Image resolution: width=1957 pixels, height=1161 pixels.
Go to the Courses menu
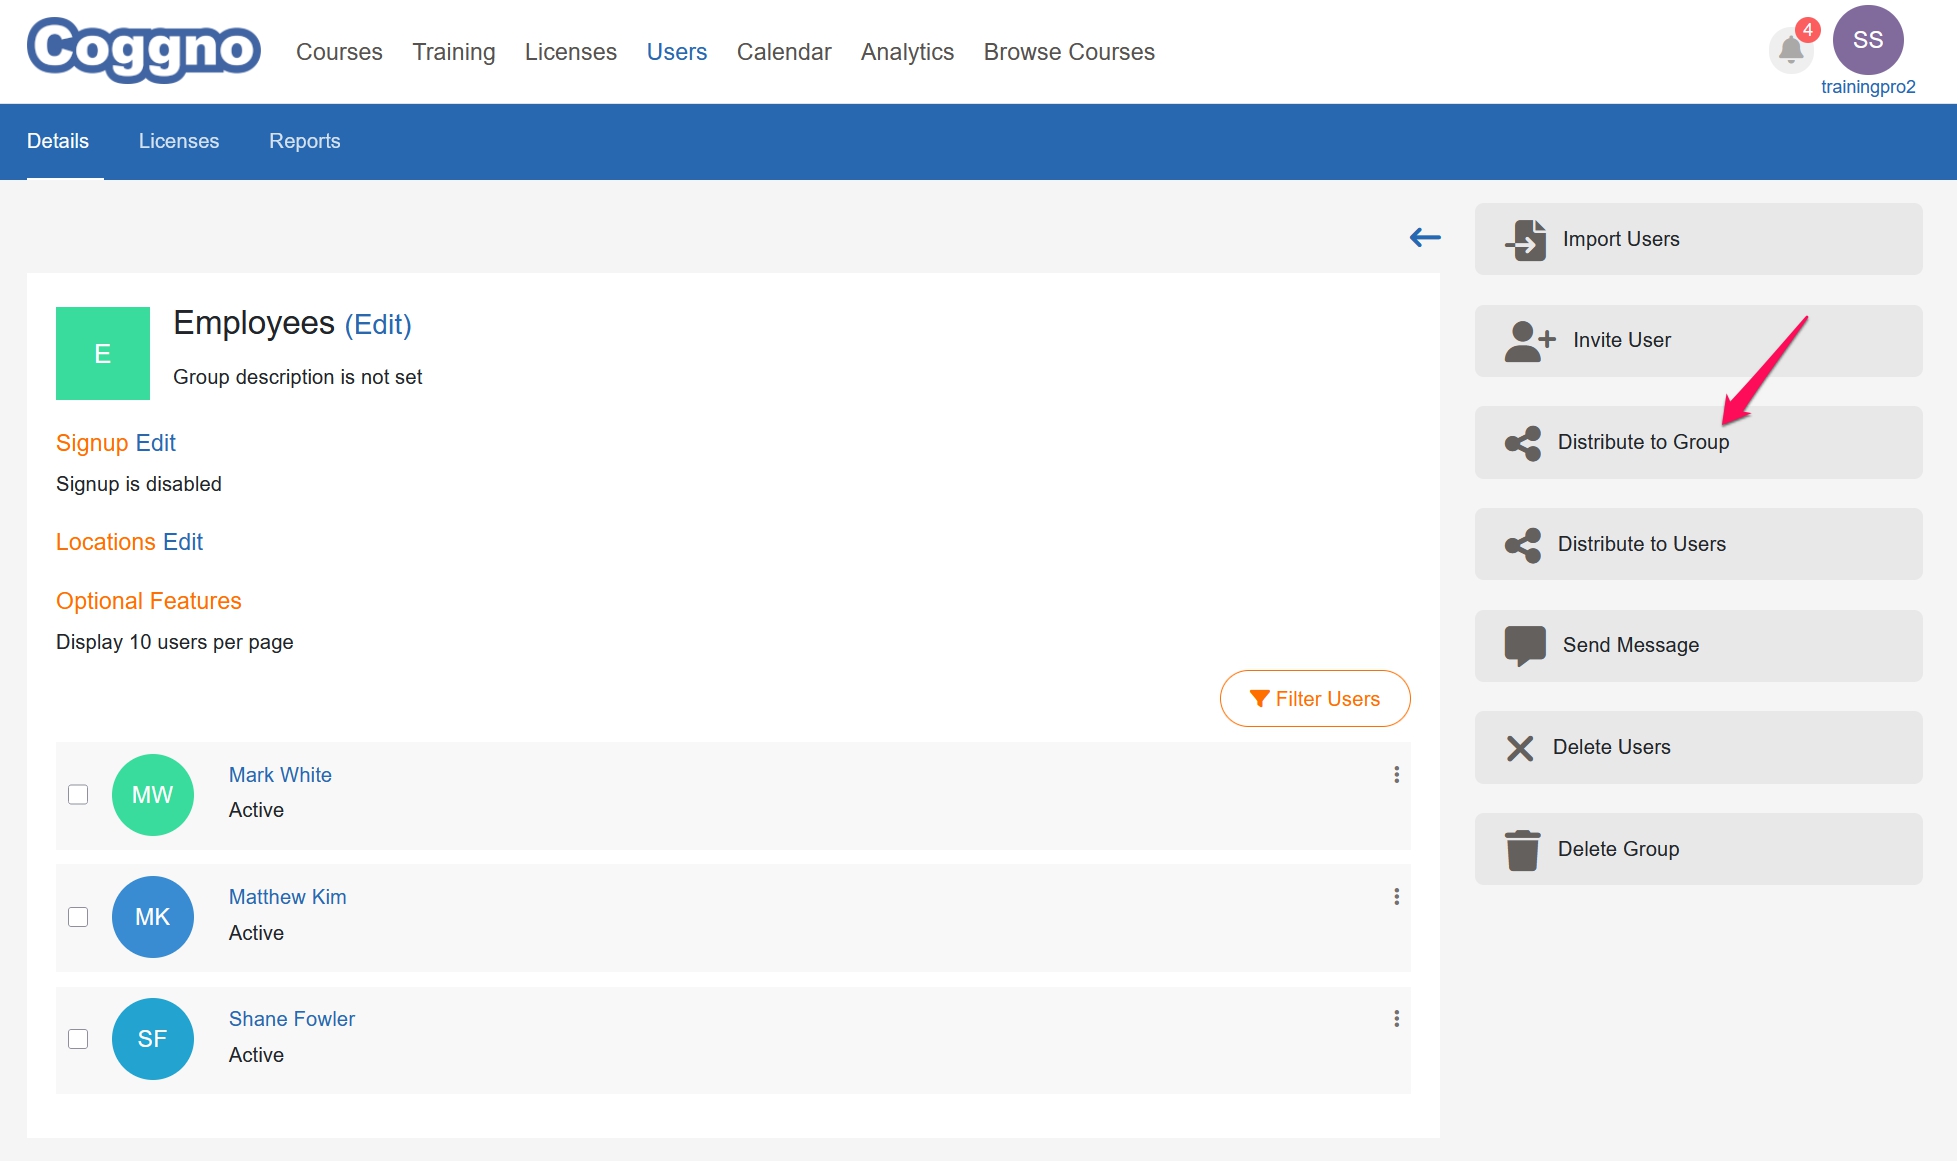[339, 52]
